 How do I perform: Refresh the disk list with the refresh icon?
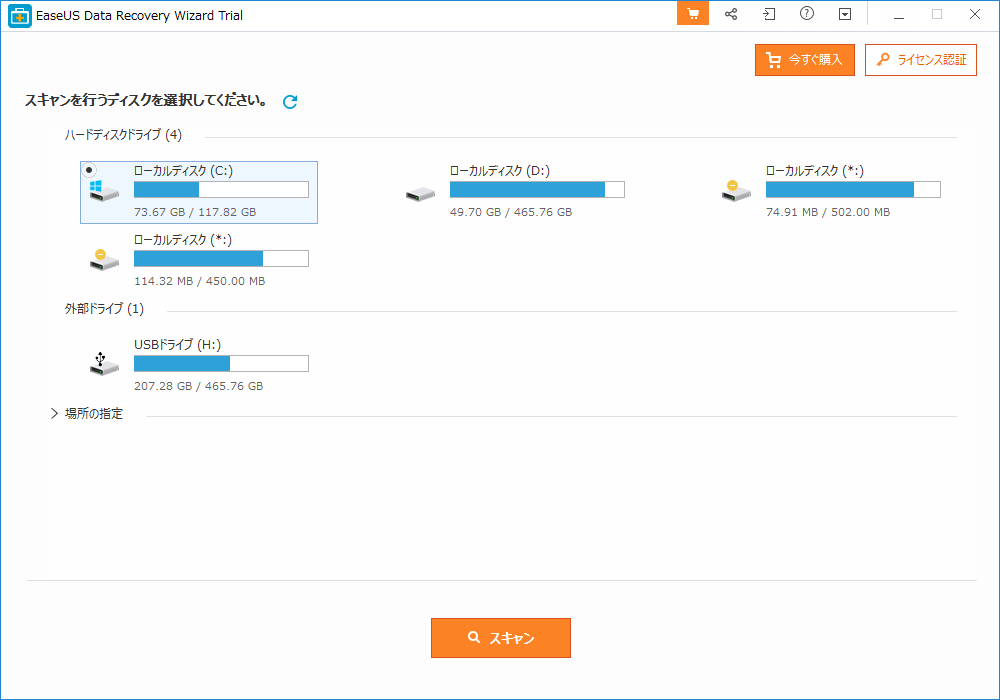point(290,102)
